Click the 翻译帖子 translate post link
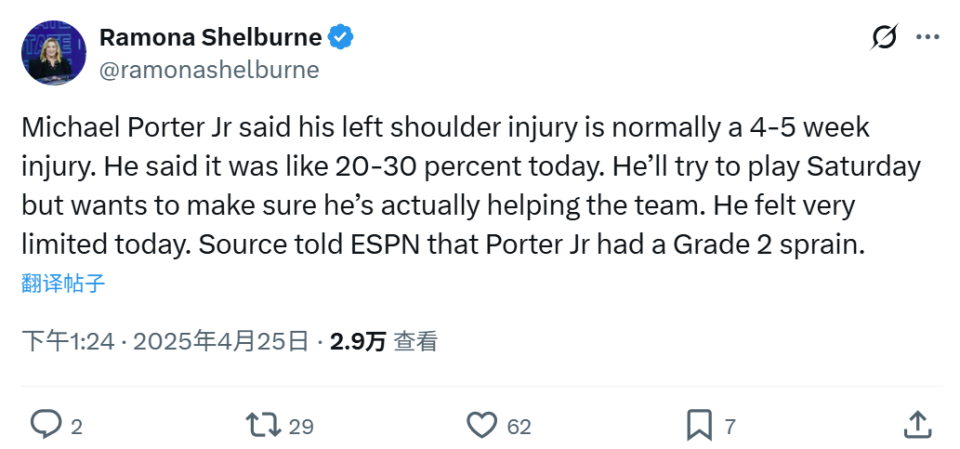960x449 pixels. [x=63, y=283]
